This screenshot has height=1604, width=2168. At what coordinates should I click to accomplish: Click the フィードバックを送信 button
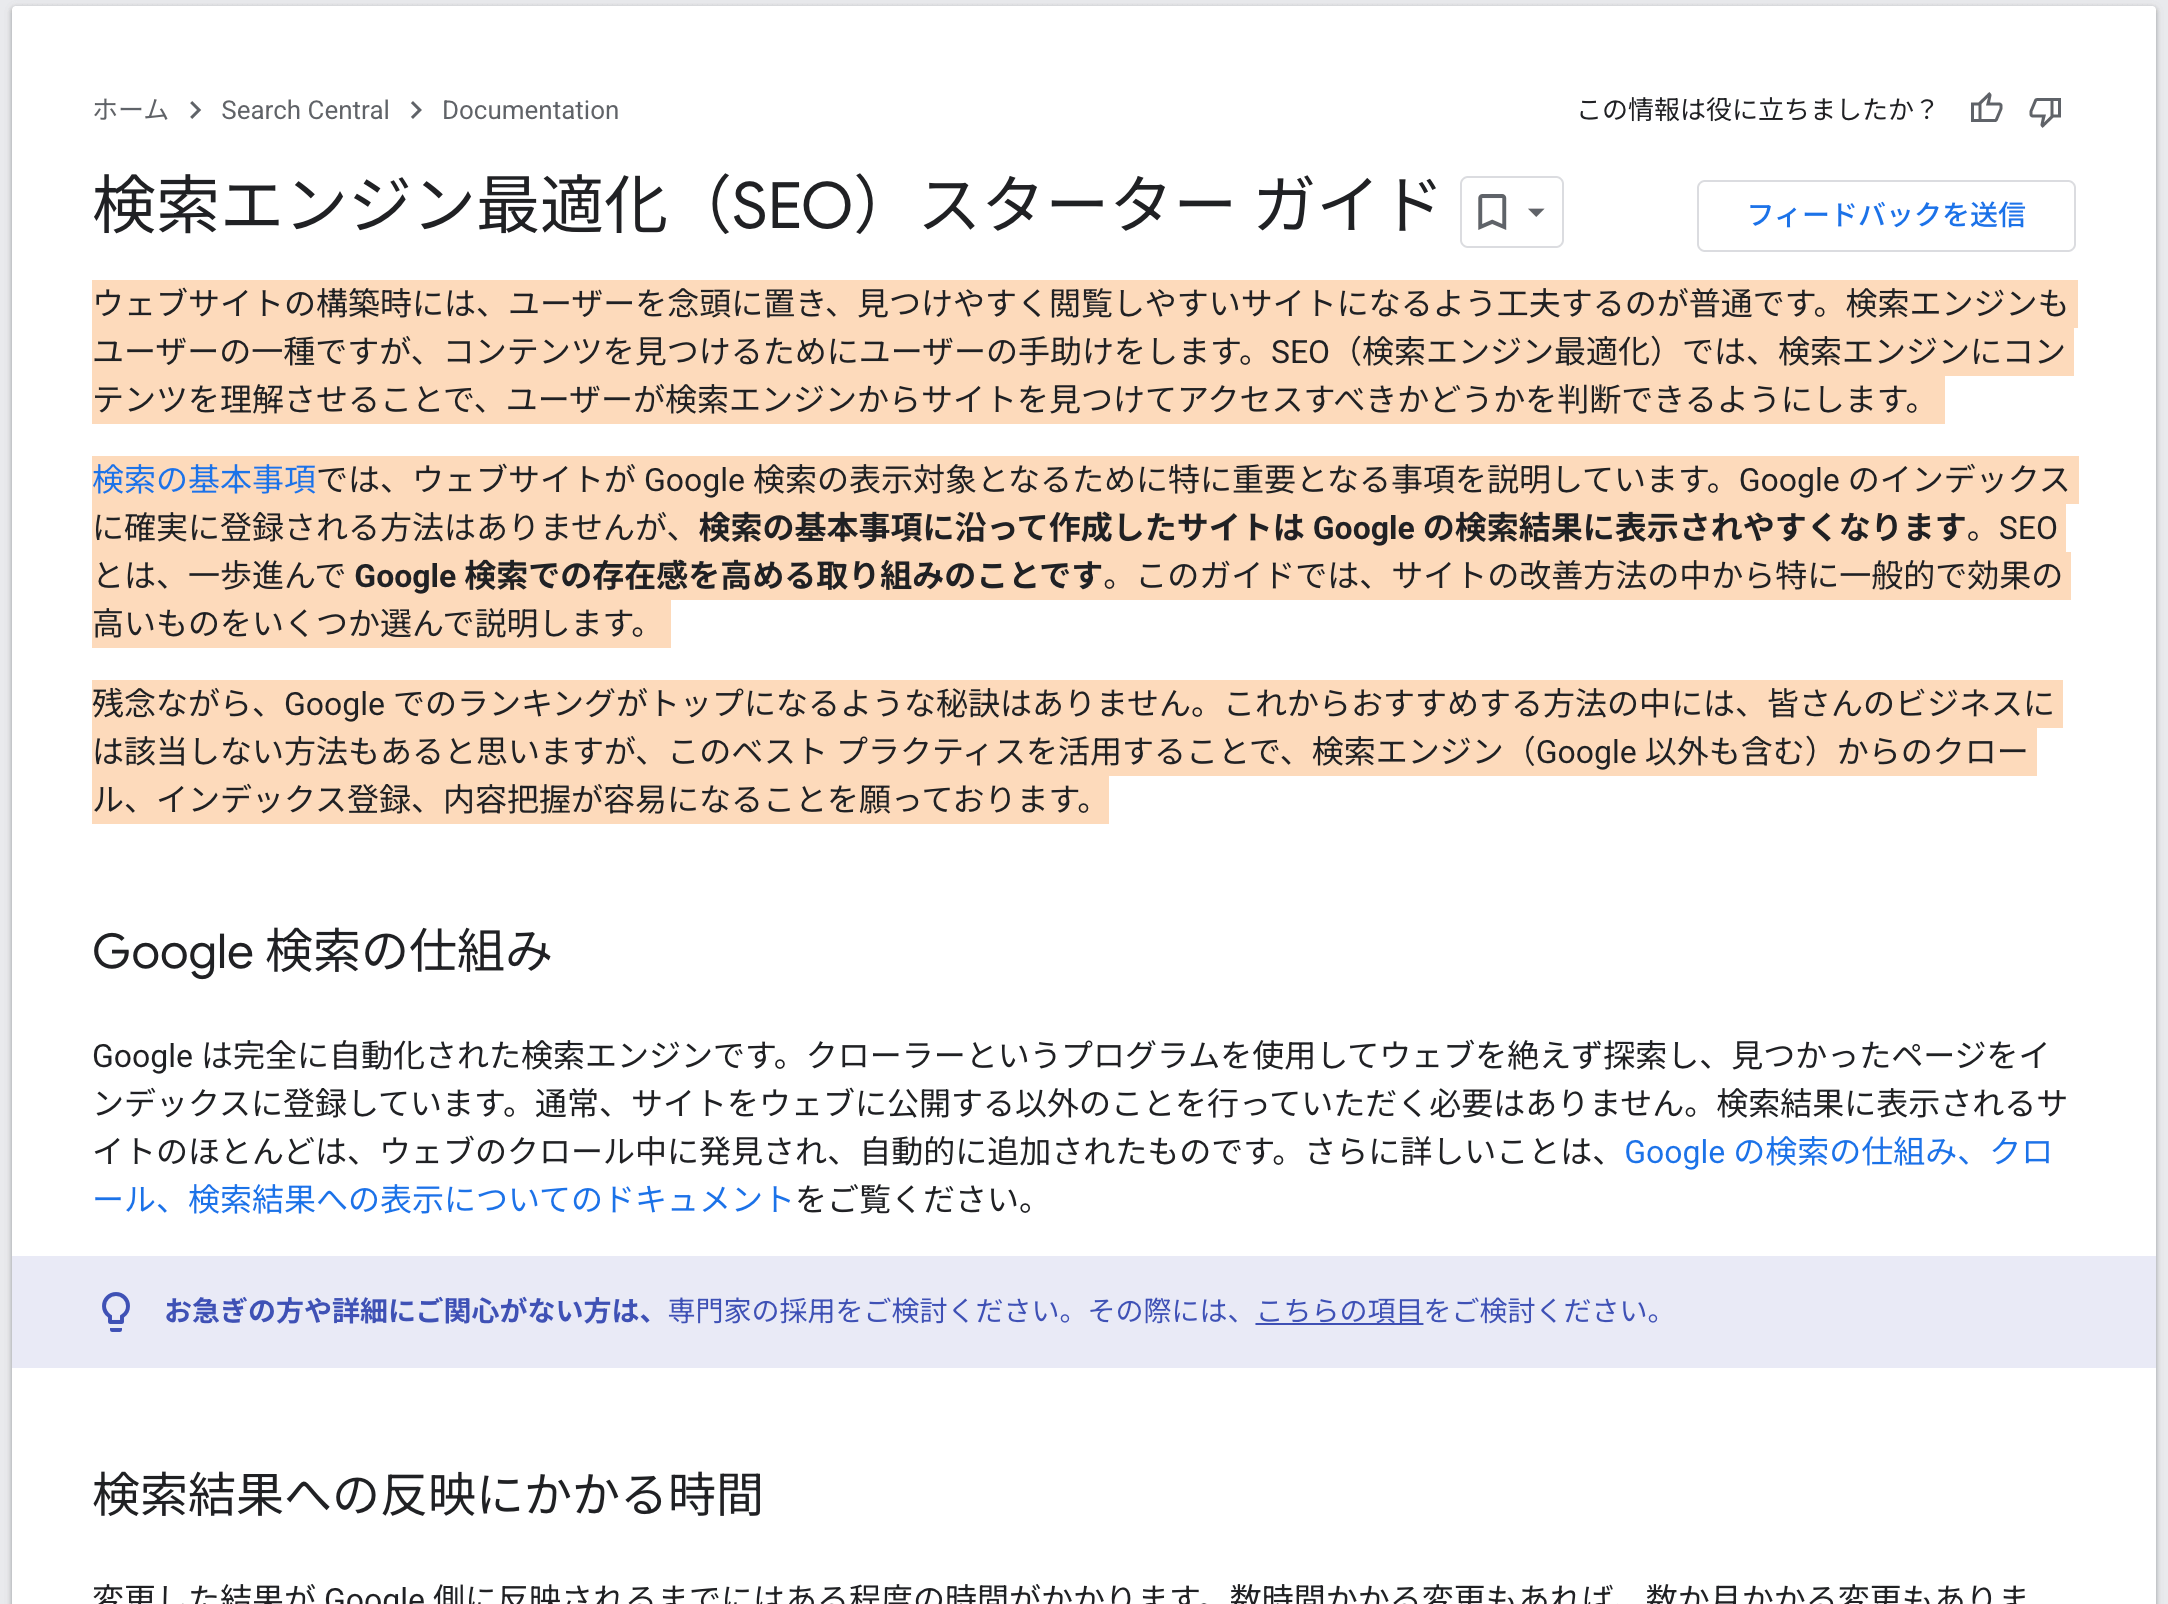[1888, 215]
